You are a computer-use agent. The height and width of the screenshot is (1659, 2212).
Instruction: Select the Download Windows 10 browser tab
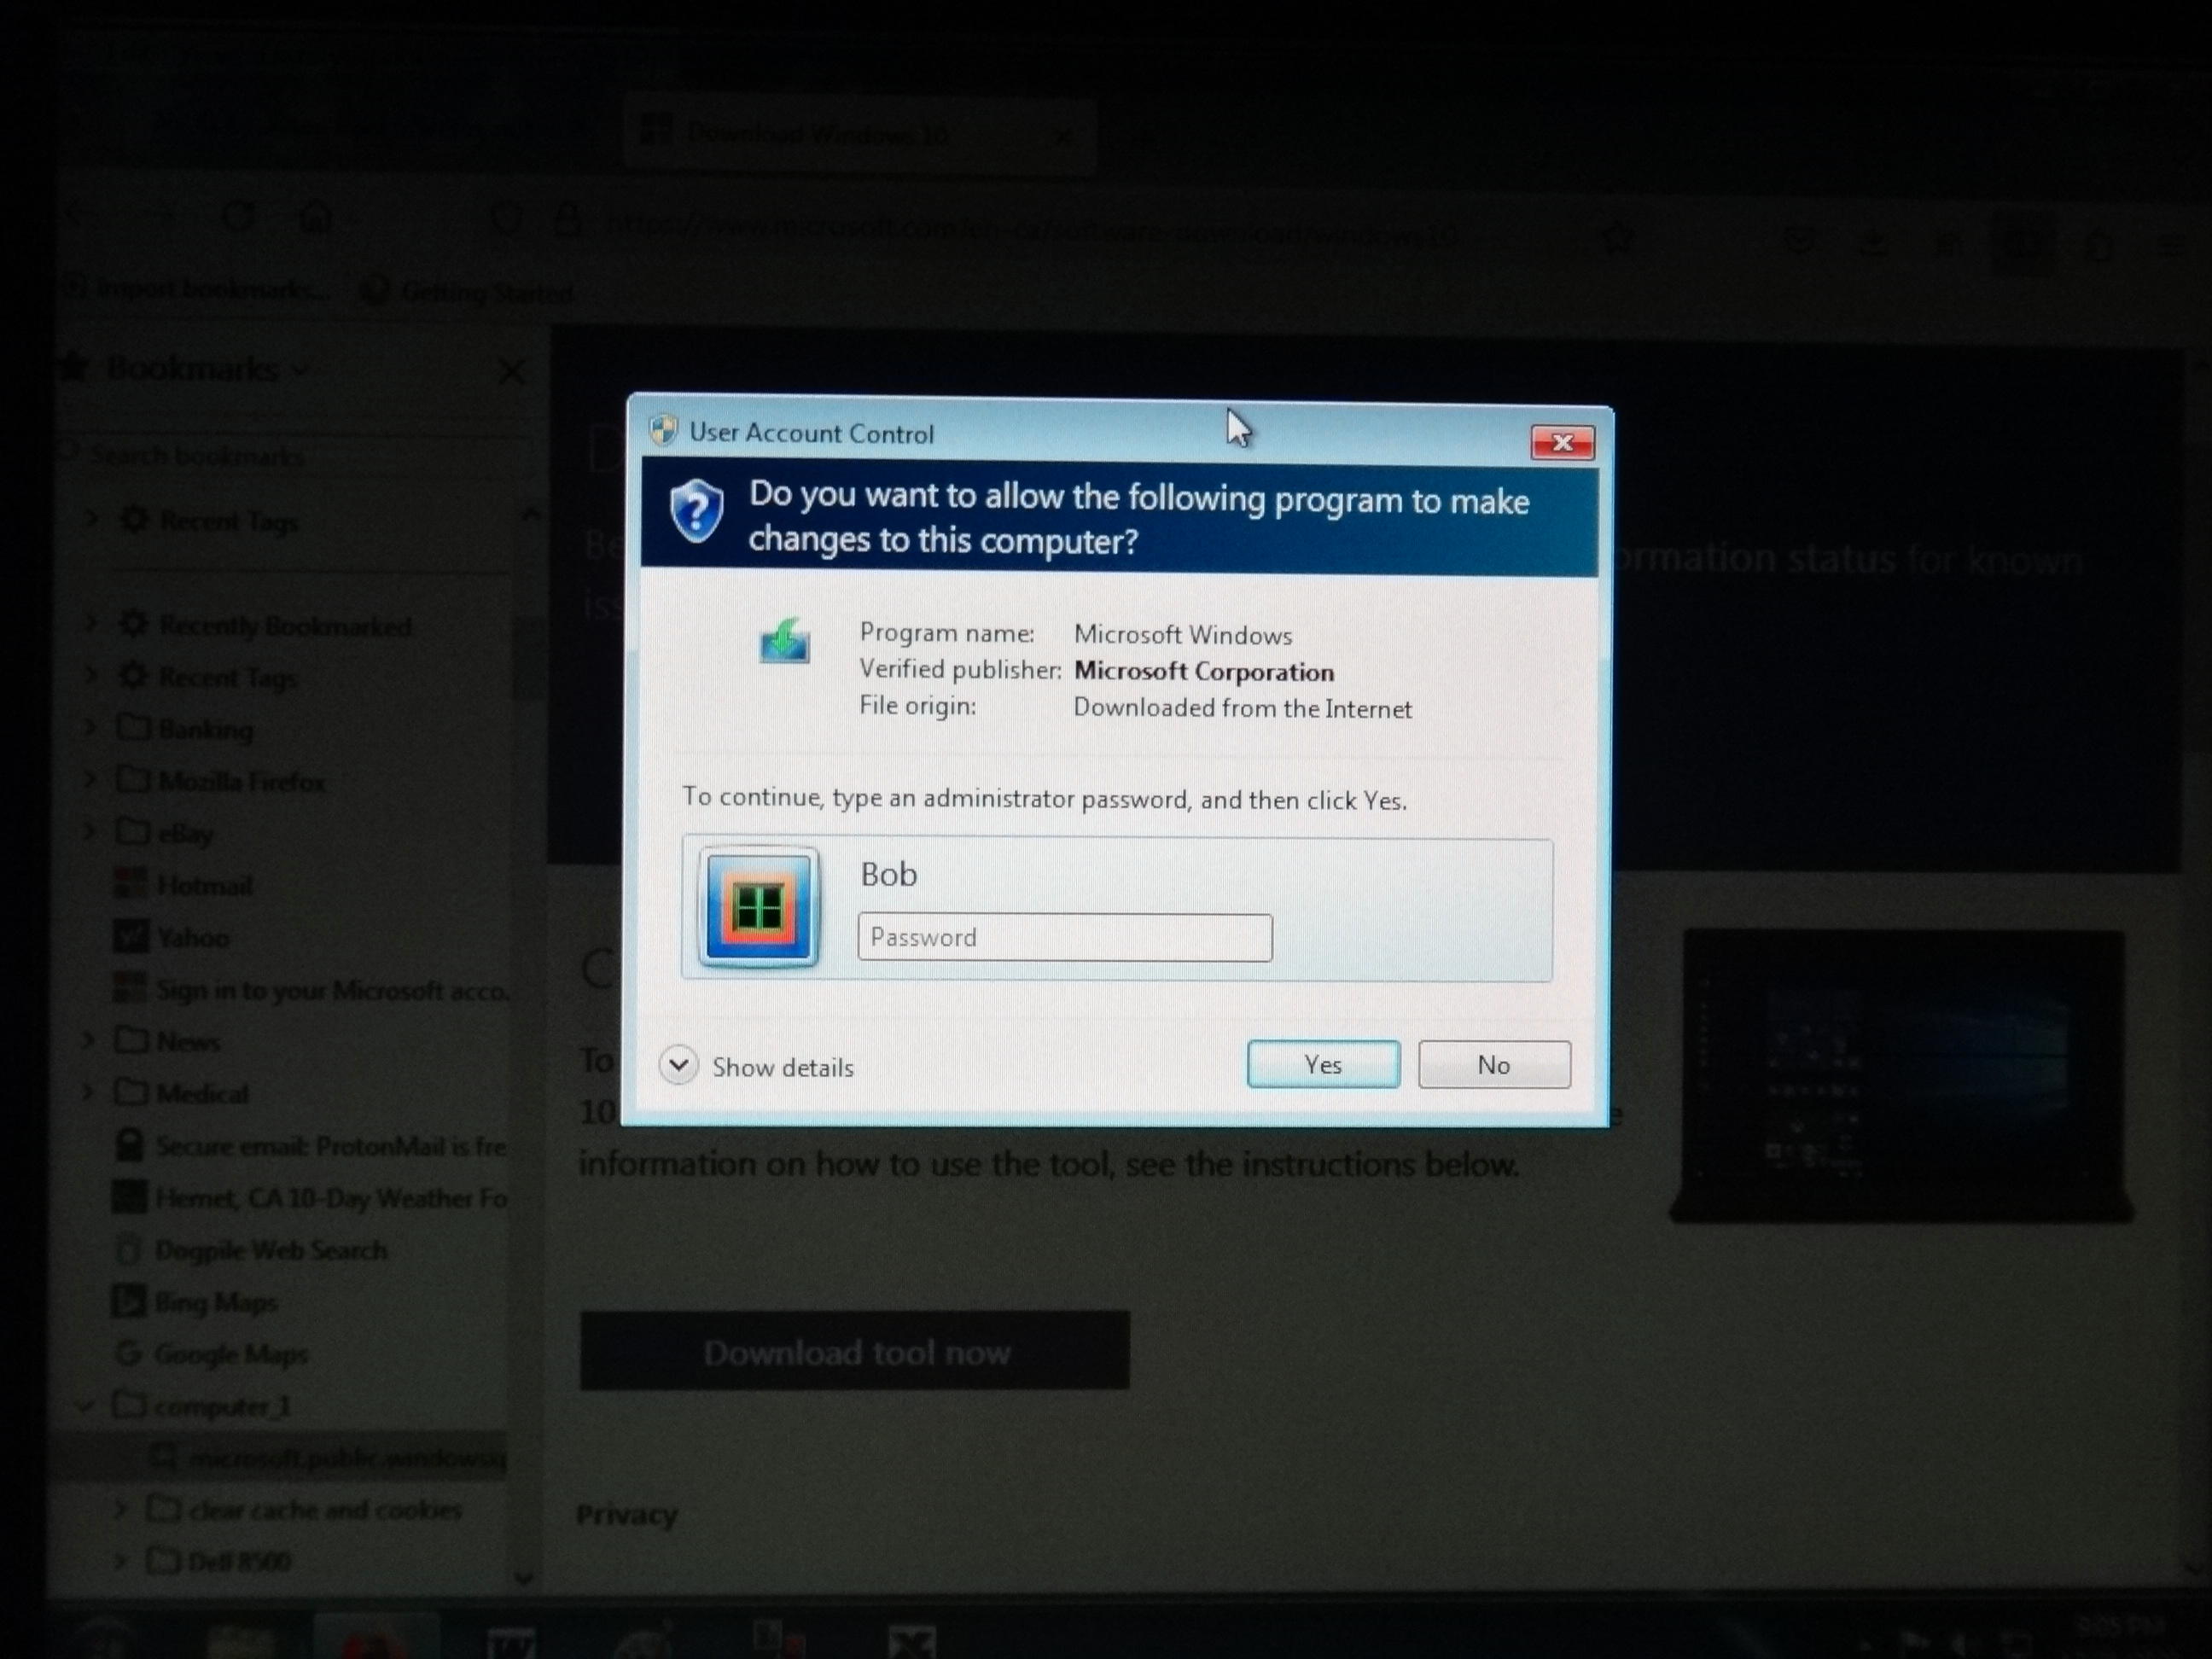tap(860, 134)
